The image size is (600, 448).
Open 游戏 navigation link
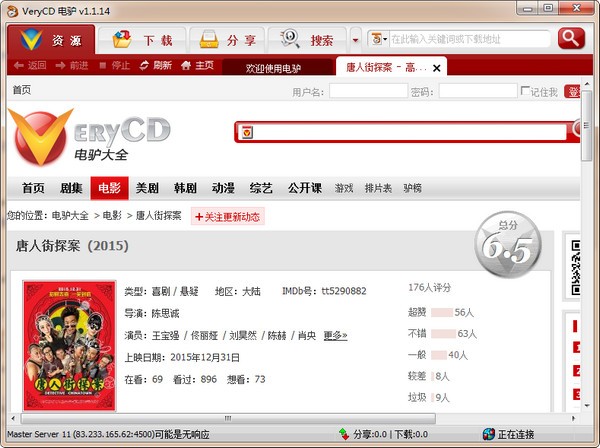pos(344,188)
